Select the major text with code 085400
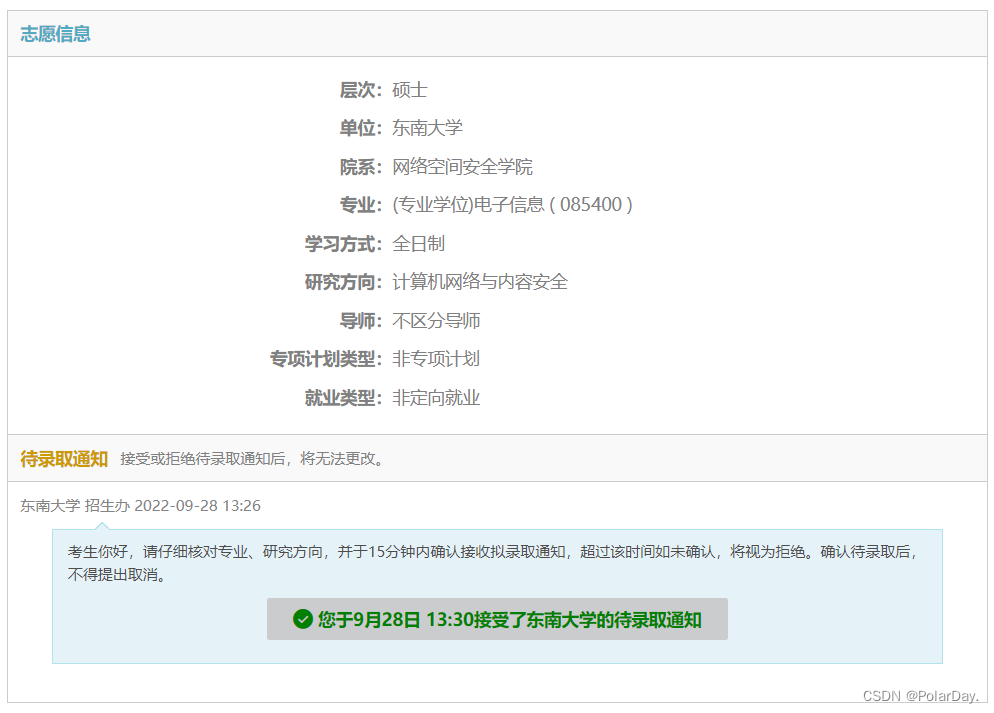This screenshot has height=713, width=994. pos(512,205)
